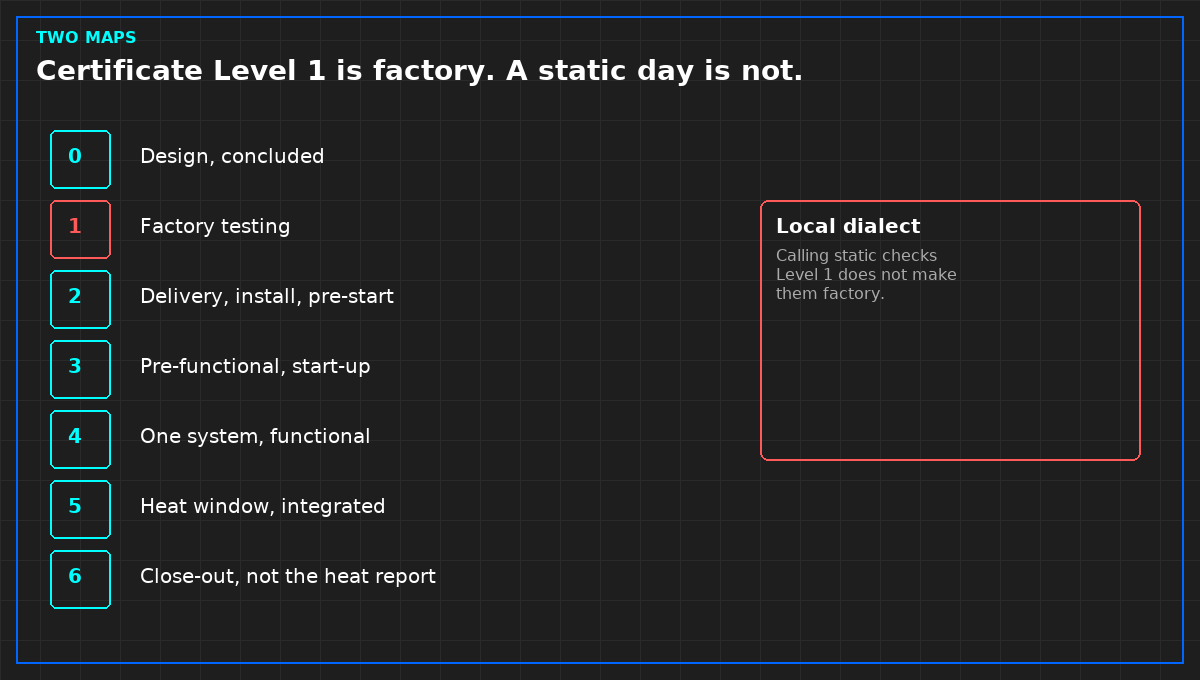Click the level 6 number box

(80, 579)
